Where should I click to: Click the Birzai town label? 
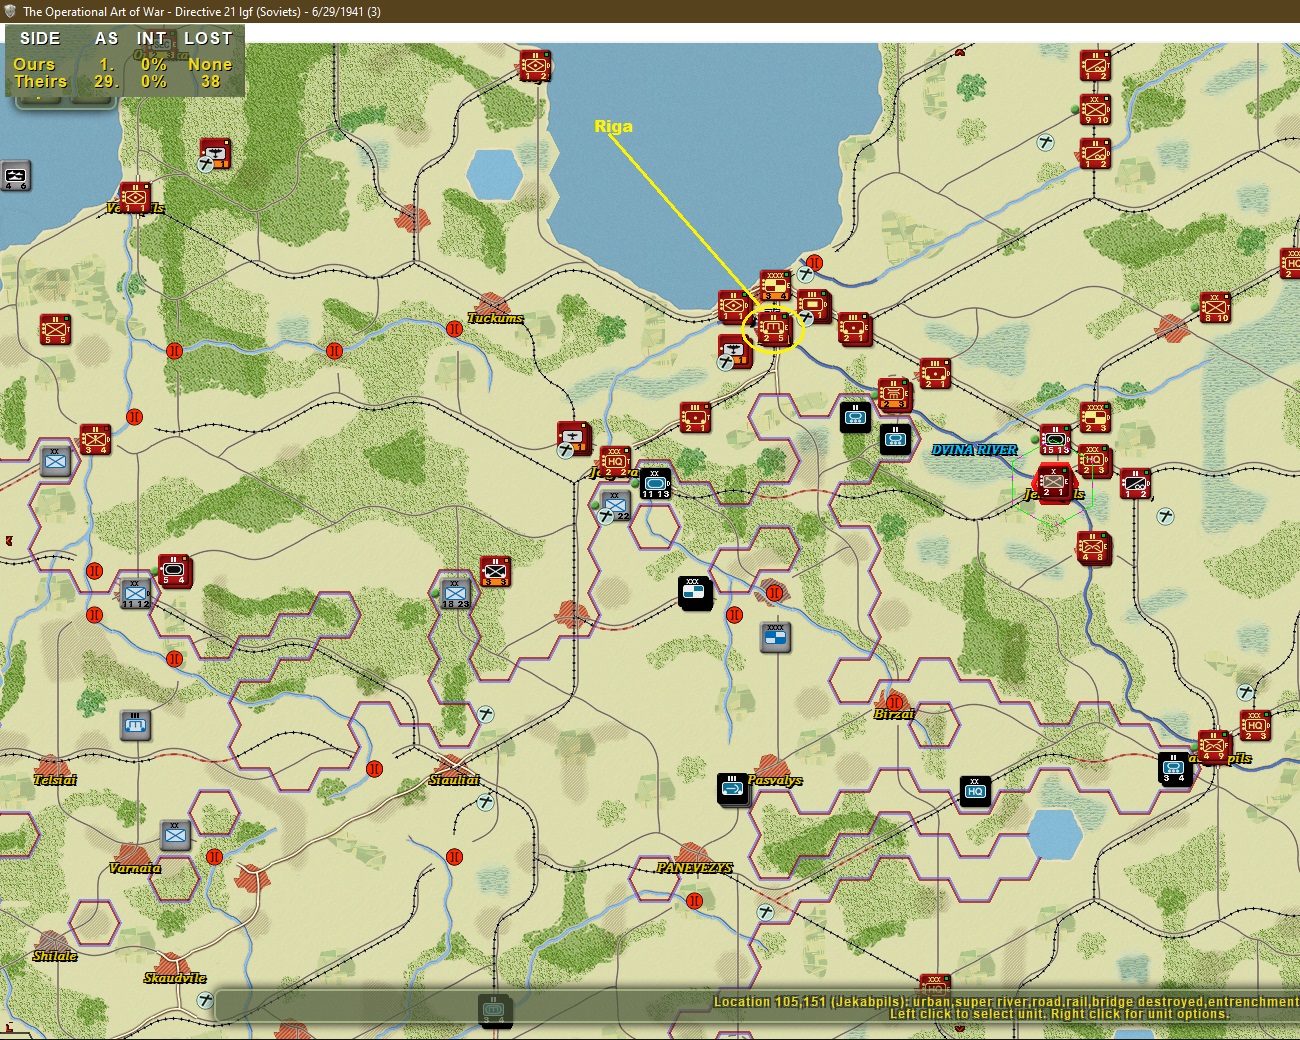pyautogui.click(x=894, y=714)
